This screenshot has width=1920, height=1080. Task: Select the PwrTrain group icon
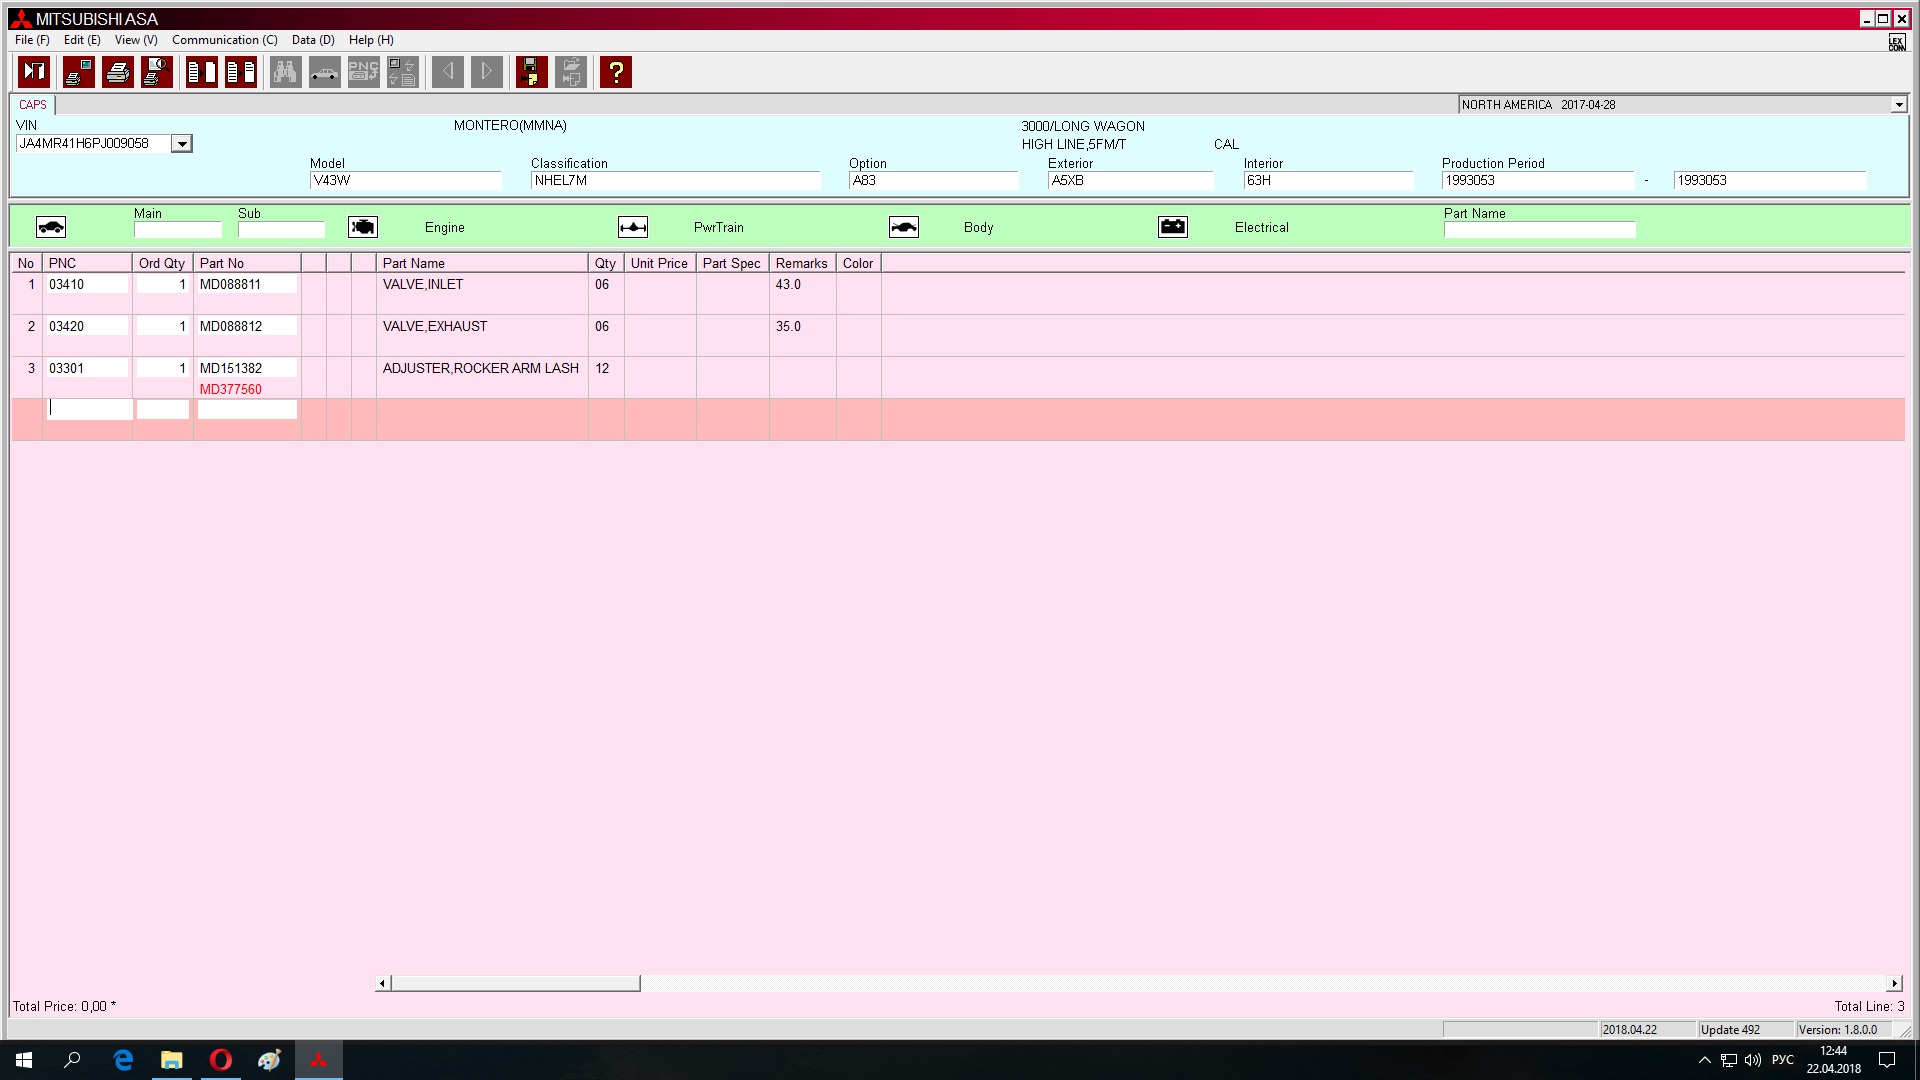[633, 227]
